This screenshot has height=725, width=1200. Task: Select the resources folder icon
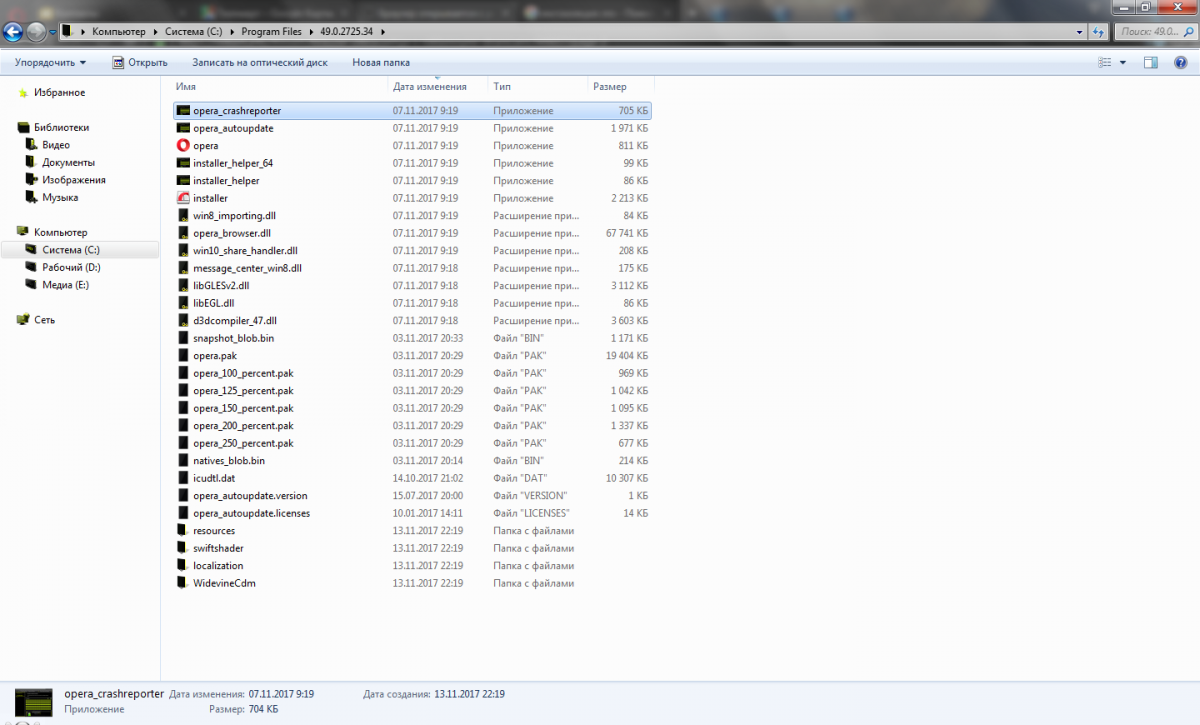coord(183,530)
